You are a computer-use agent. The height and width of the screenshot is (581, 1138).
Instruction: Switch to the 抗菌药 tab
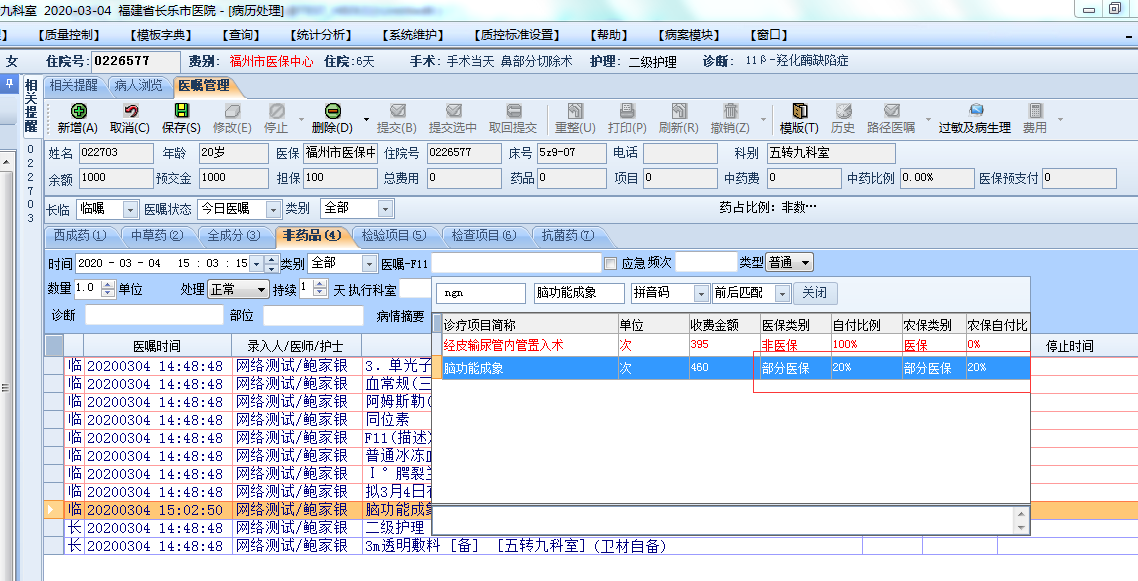(x=568, y=235)
